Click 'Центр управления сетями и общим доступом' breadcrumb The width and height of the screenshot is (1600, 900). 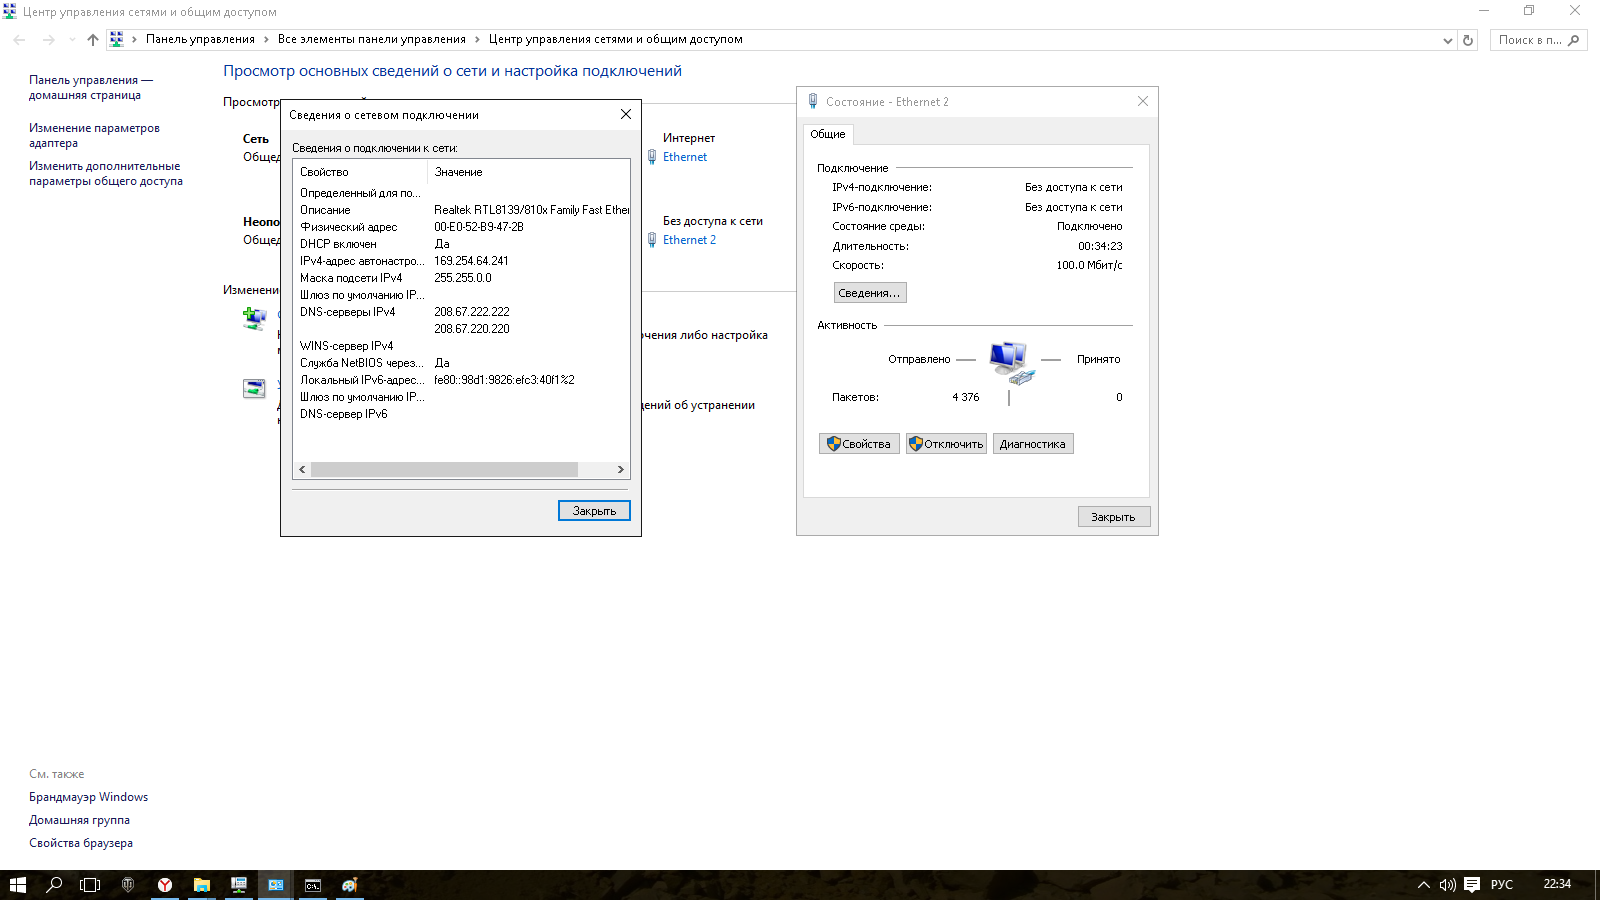point(616,40)
